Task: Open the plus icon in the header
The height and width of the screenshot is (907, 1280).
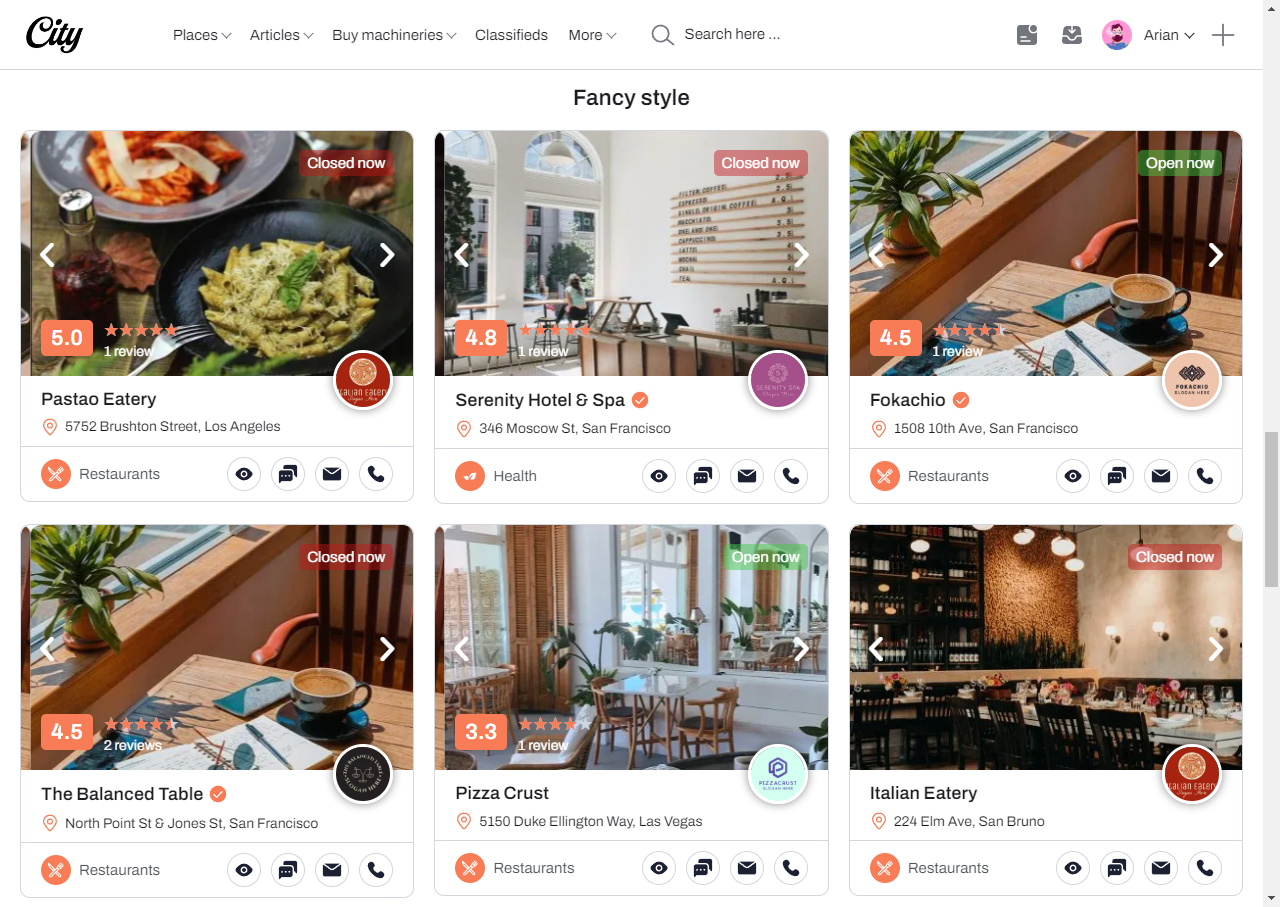Action: 1223,35
